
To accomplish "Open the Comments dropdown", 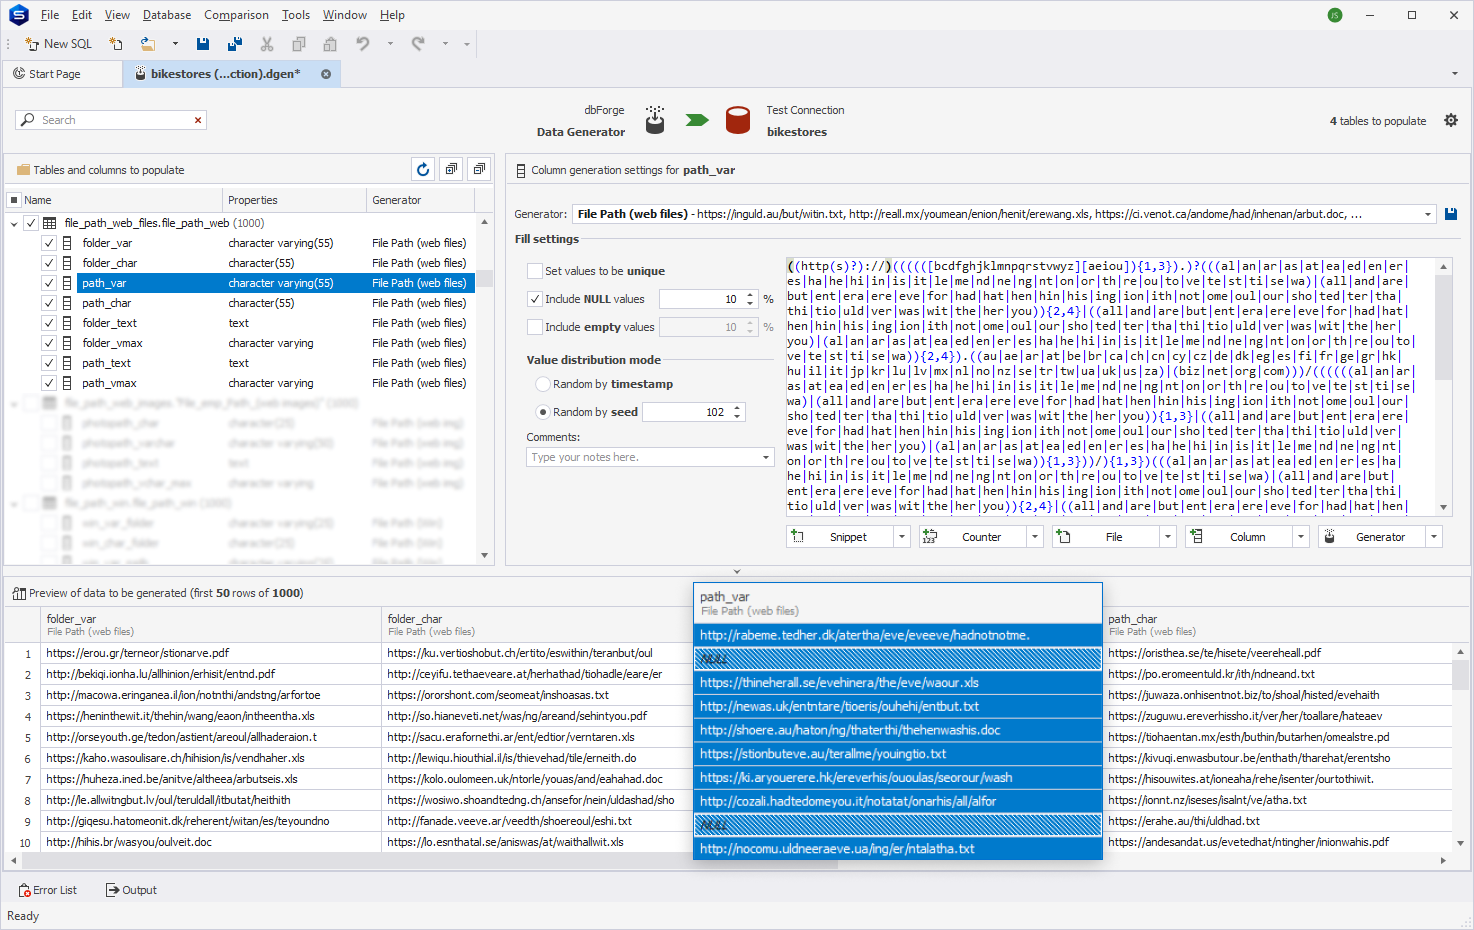I will pos(766,457).
